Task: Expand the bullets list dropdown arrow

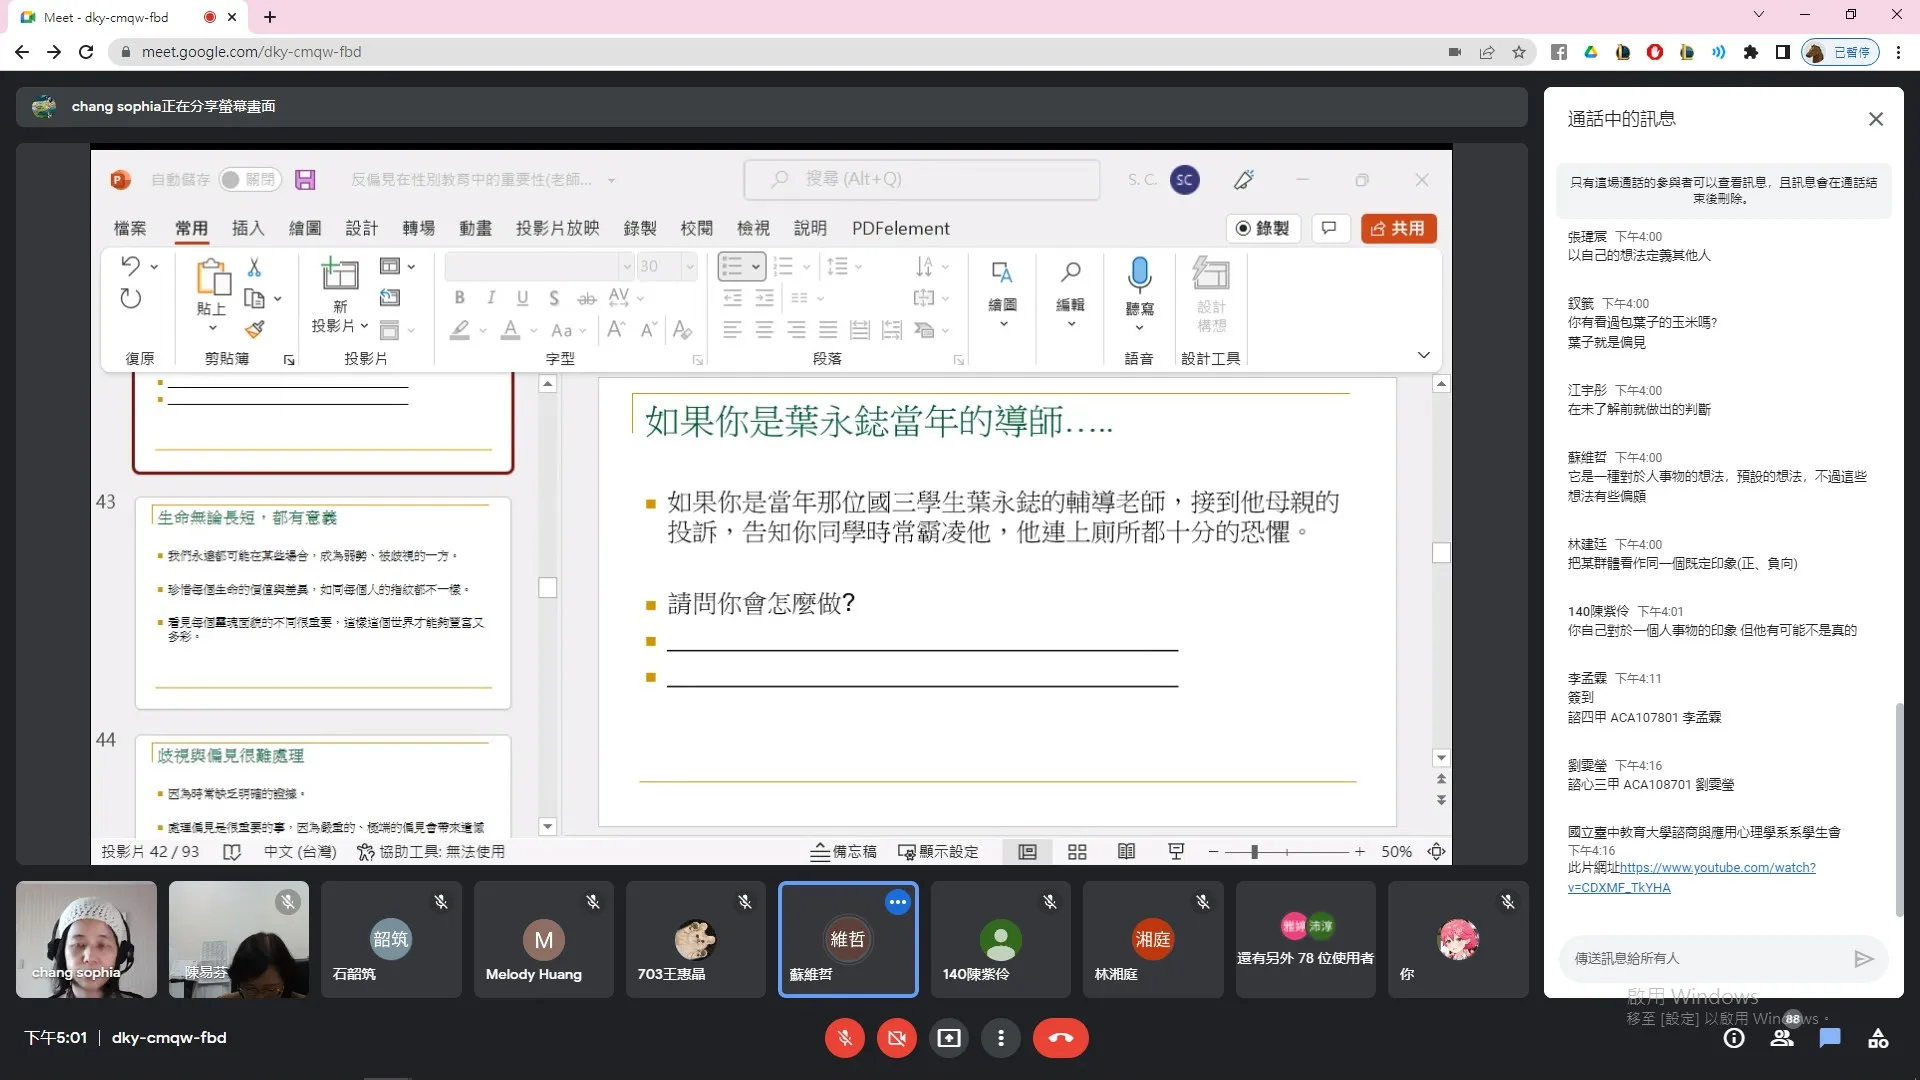Action: 756,266
